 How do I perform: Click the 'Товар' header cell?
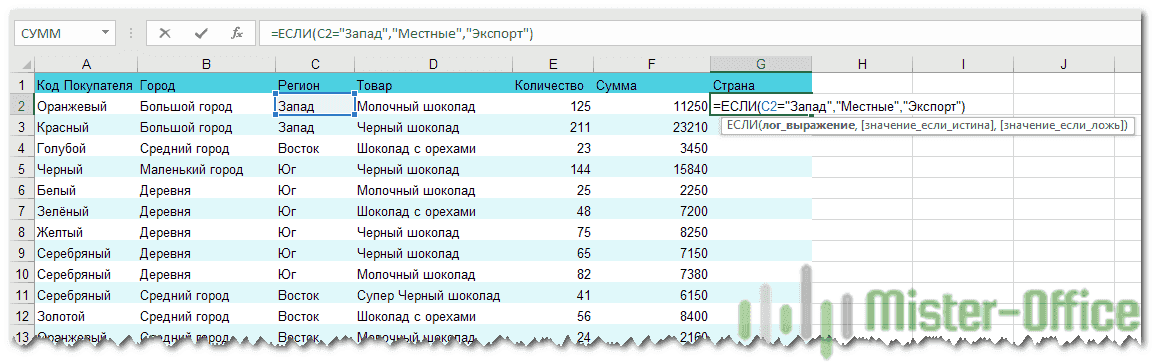432,85
